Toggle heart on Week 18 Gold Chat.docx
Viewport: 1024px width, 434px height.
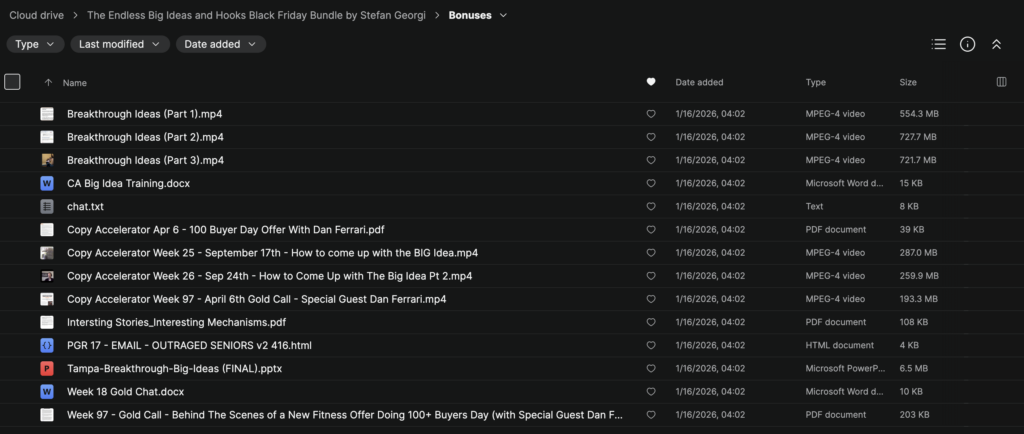coord(650,392)
